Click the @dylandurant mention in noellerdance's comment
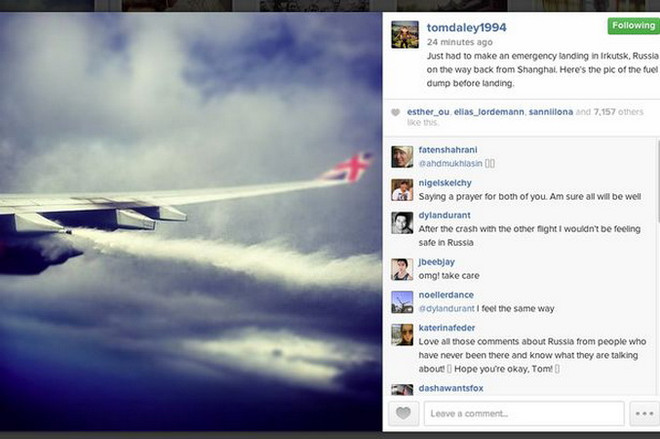 click(x=447, y=309)
